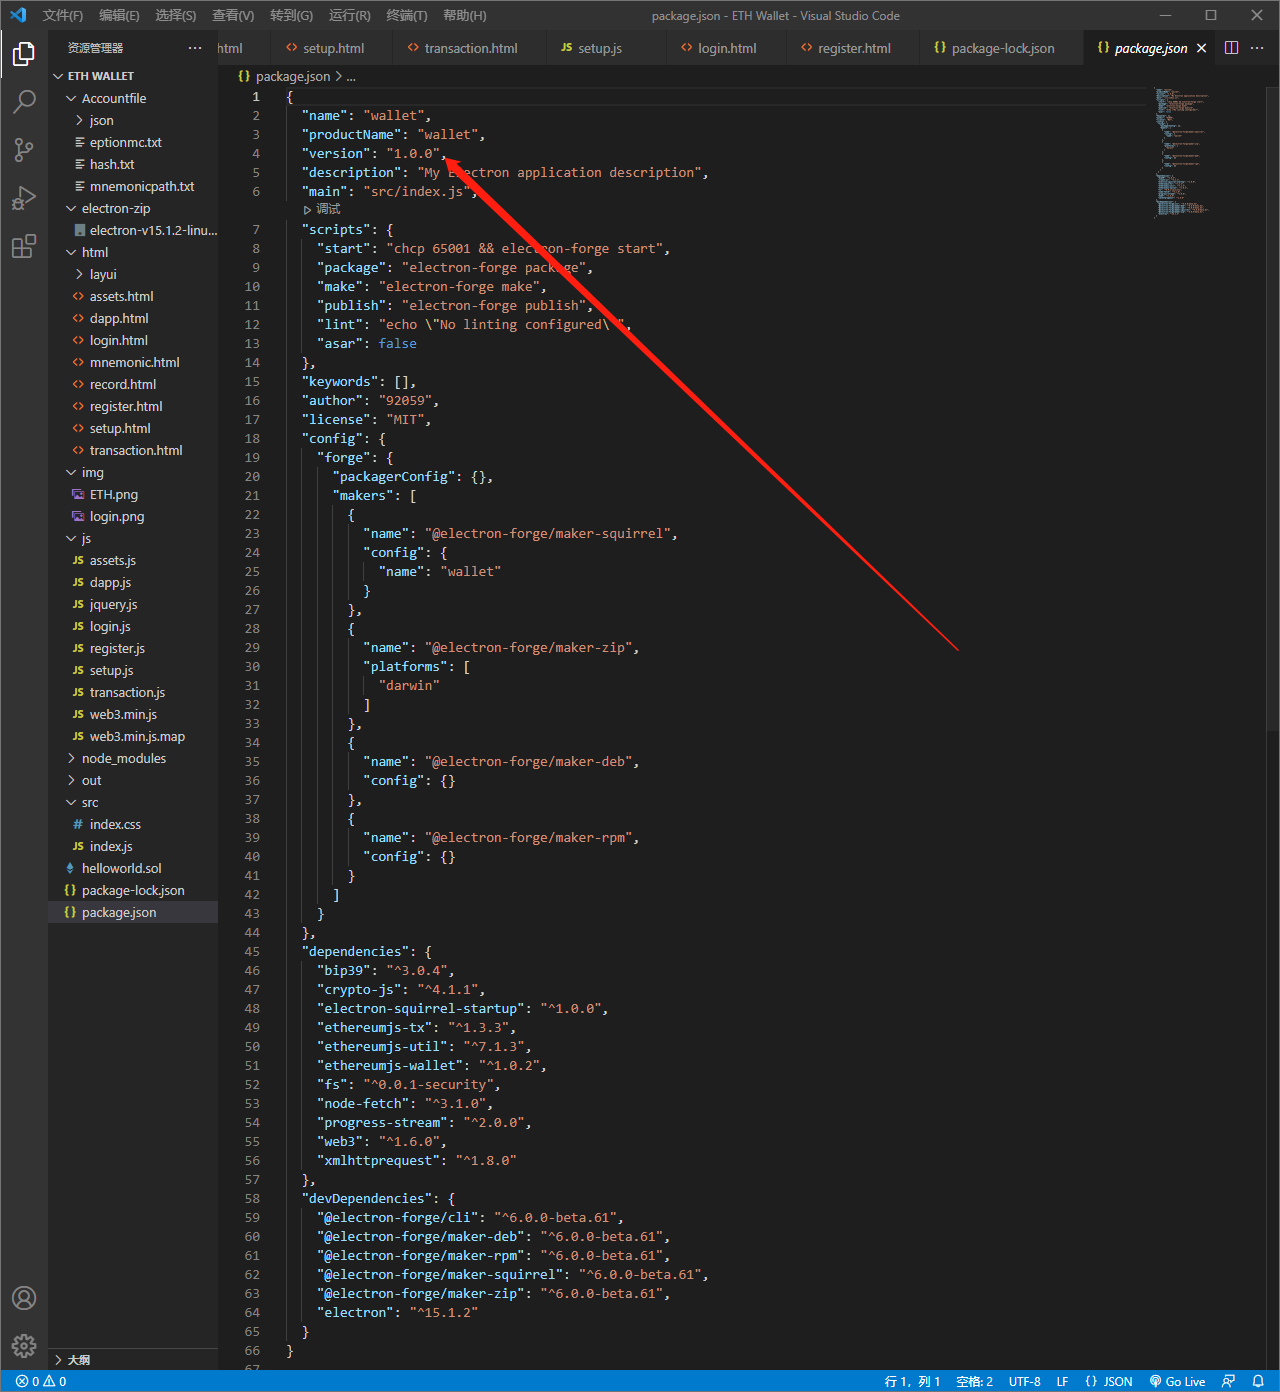
Task: Collapse the Accountfile folder
Action: click(x=113, y=98)
